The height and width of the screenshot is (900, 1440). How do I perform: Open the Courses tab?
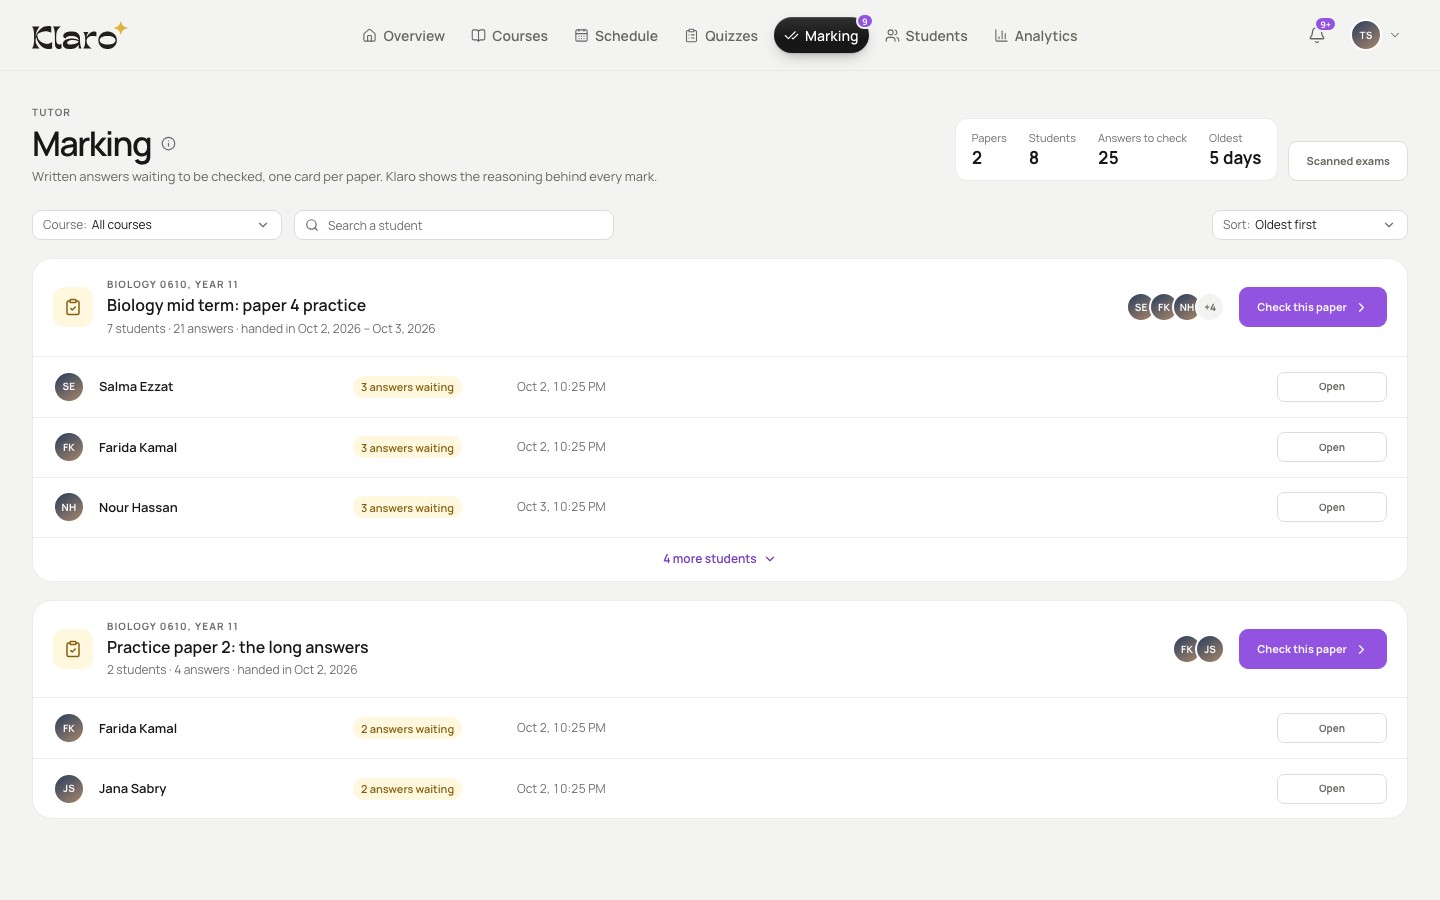[510, 36]
